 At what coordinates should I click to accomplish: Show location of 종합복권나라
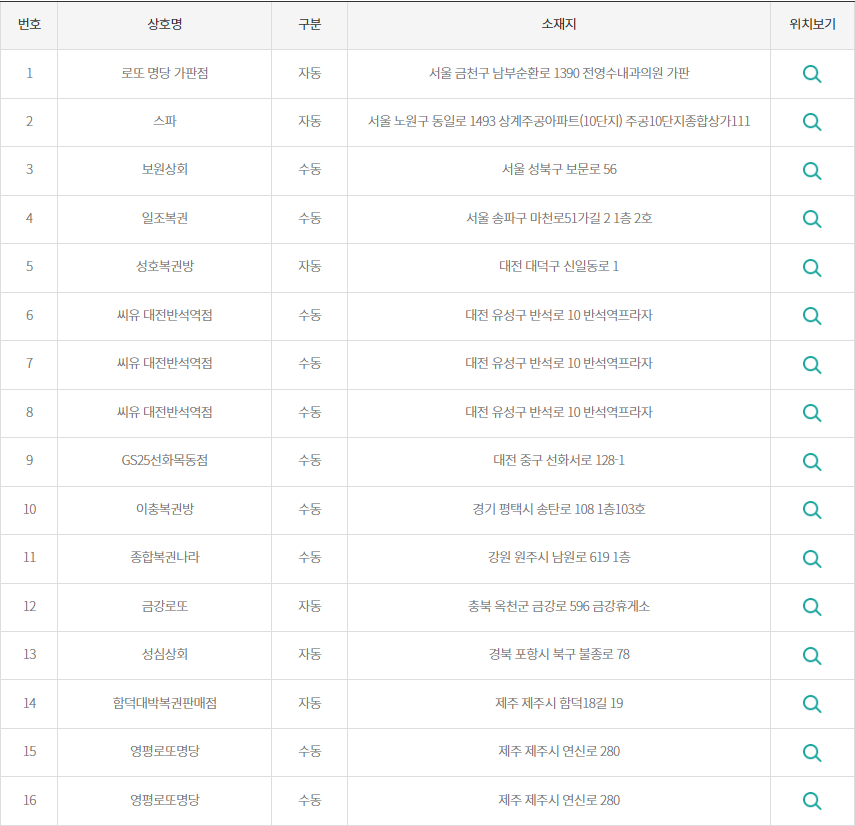[x=812, y=558]
